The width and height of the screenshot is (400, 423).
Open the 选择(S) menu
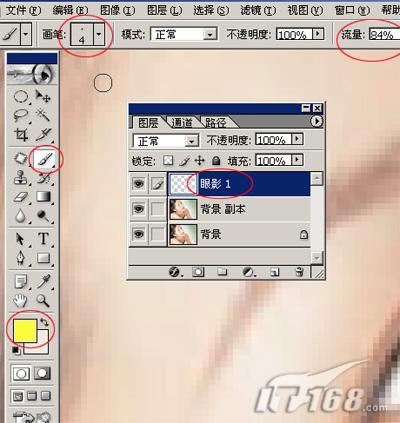coord(211,10)
